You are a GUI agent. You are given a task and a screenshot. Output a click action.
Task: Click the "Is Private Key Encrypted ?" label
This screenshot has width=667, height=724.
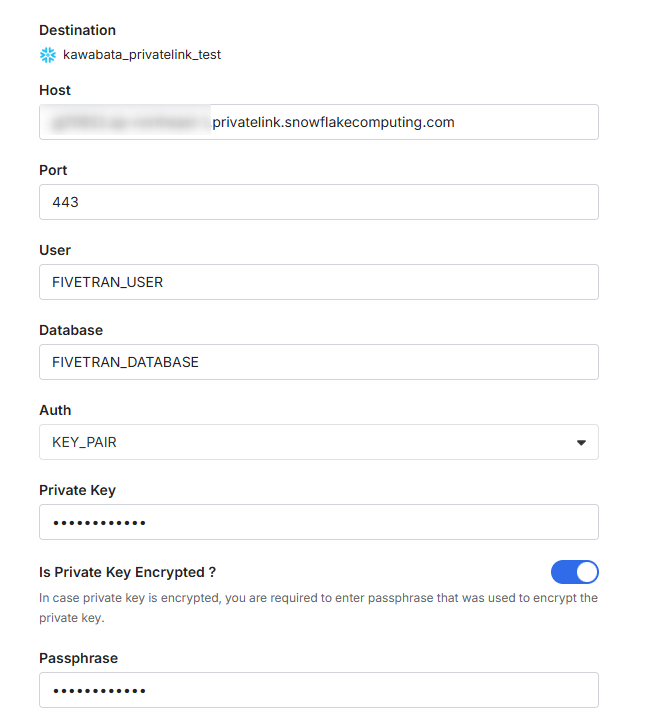[x=128, y=572]
